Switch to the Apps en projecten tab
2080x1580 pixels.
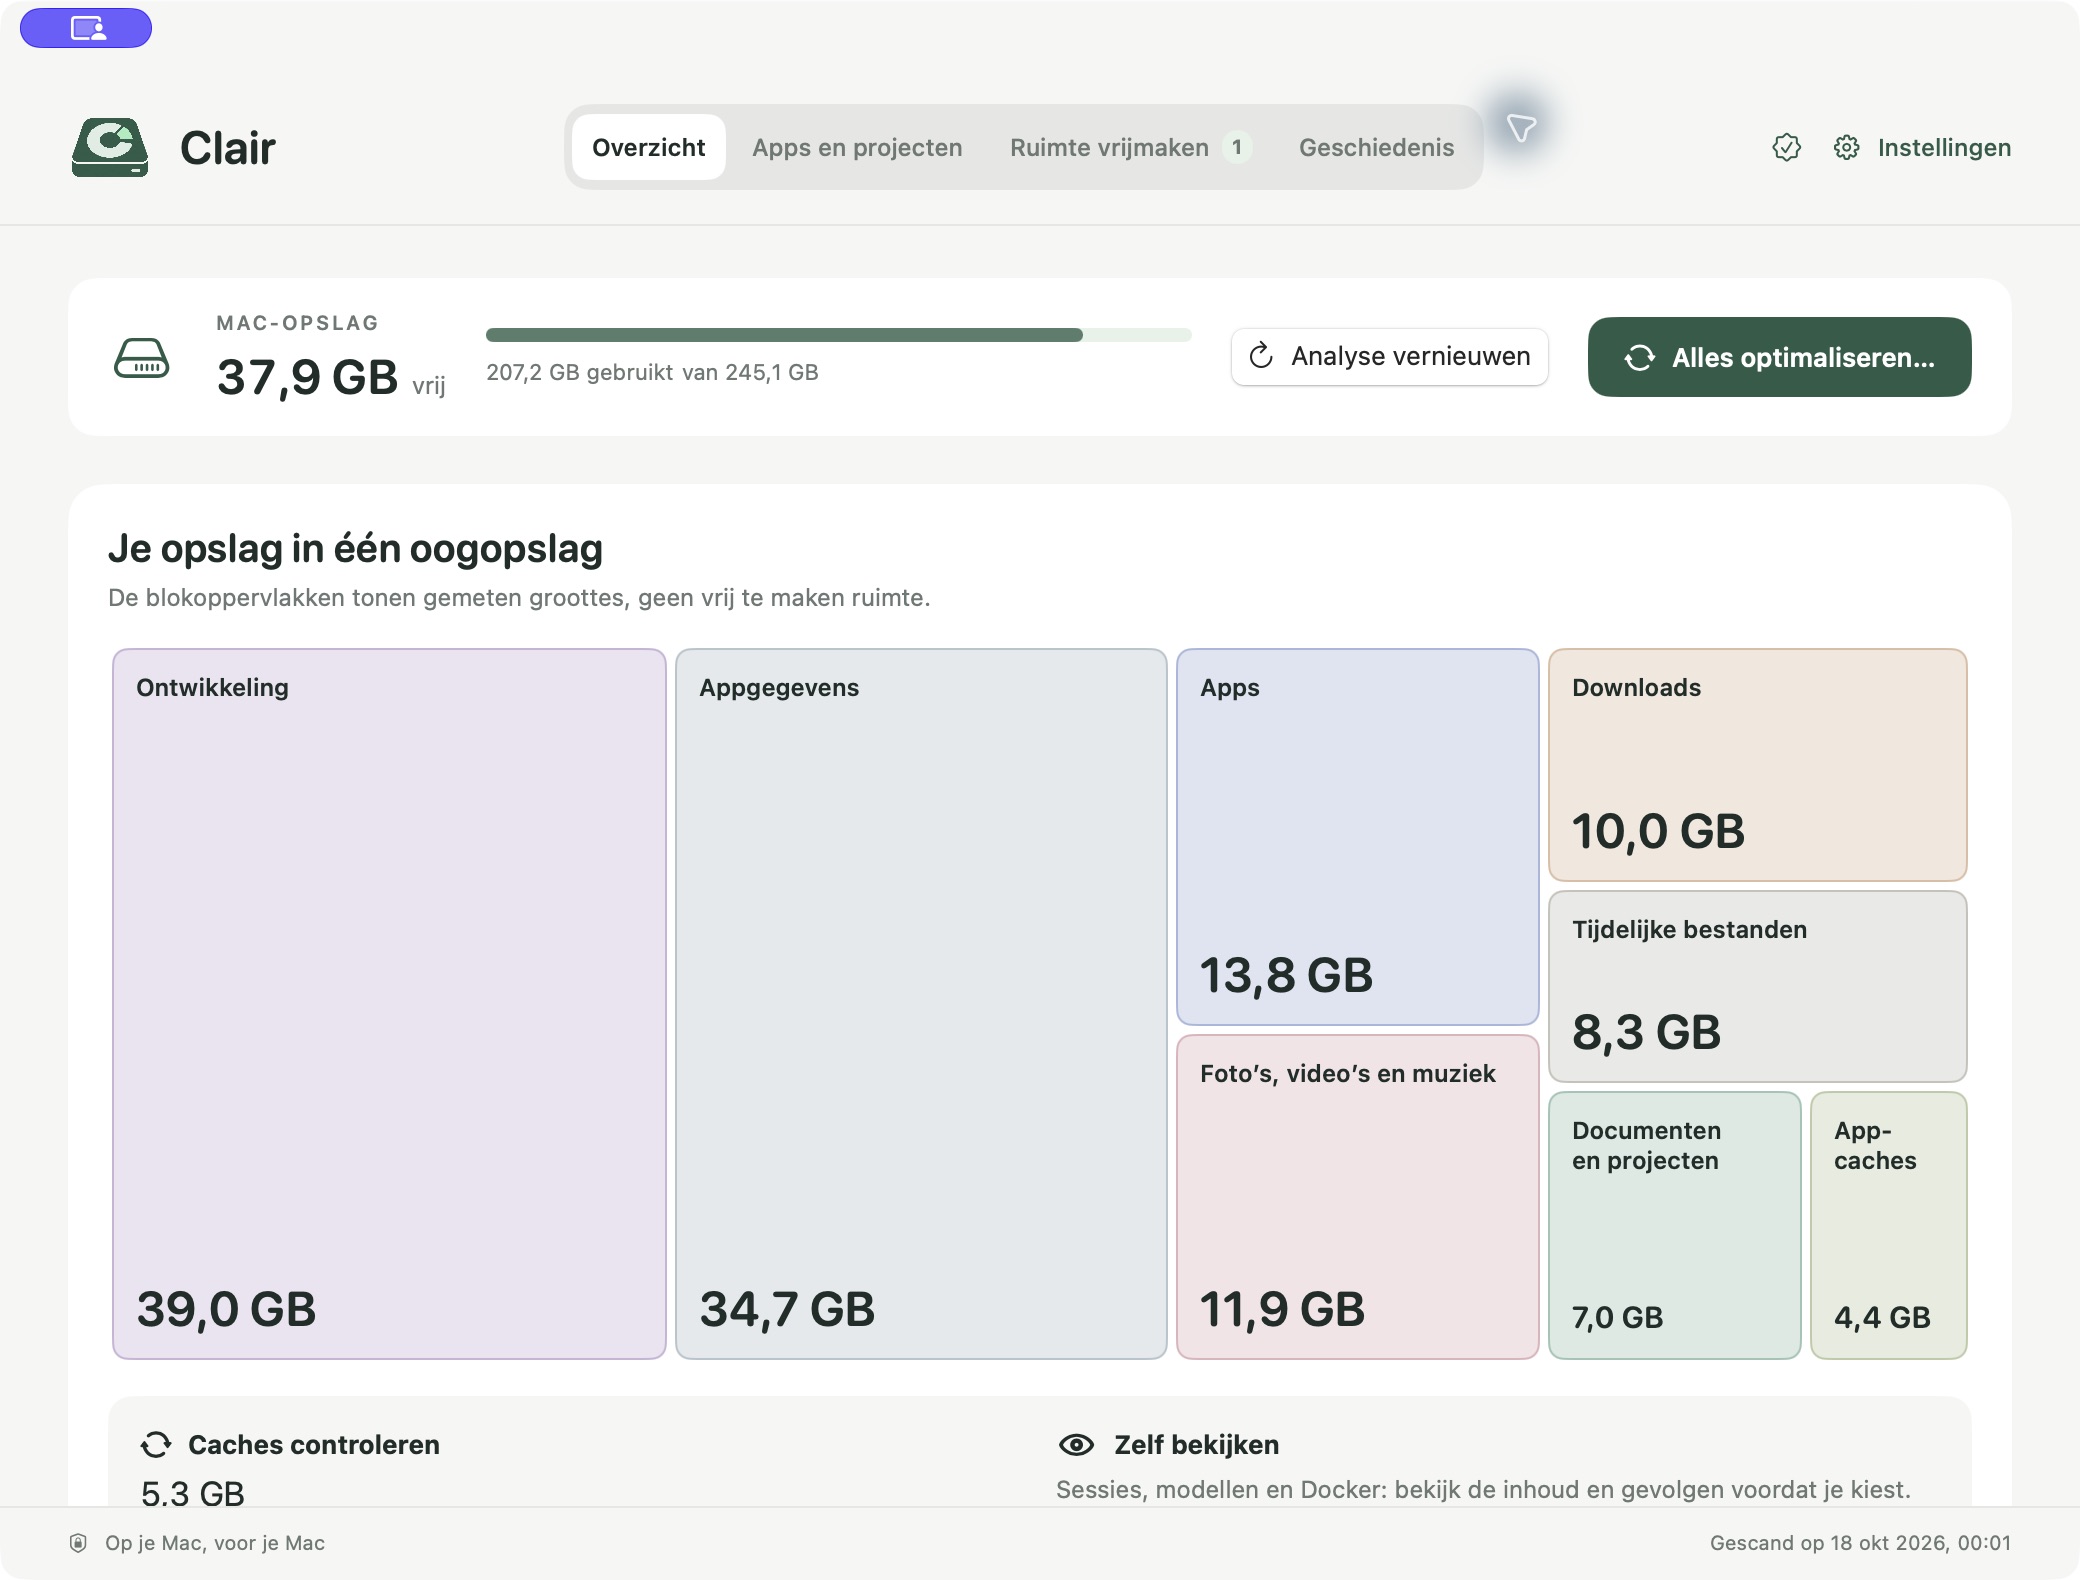(857, 147)
